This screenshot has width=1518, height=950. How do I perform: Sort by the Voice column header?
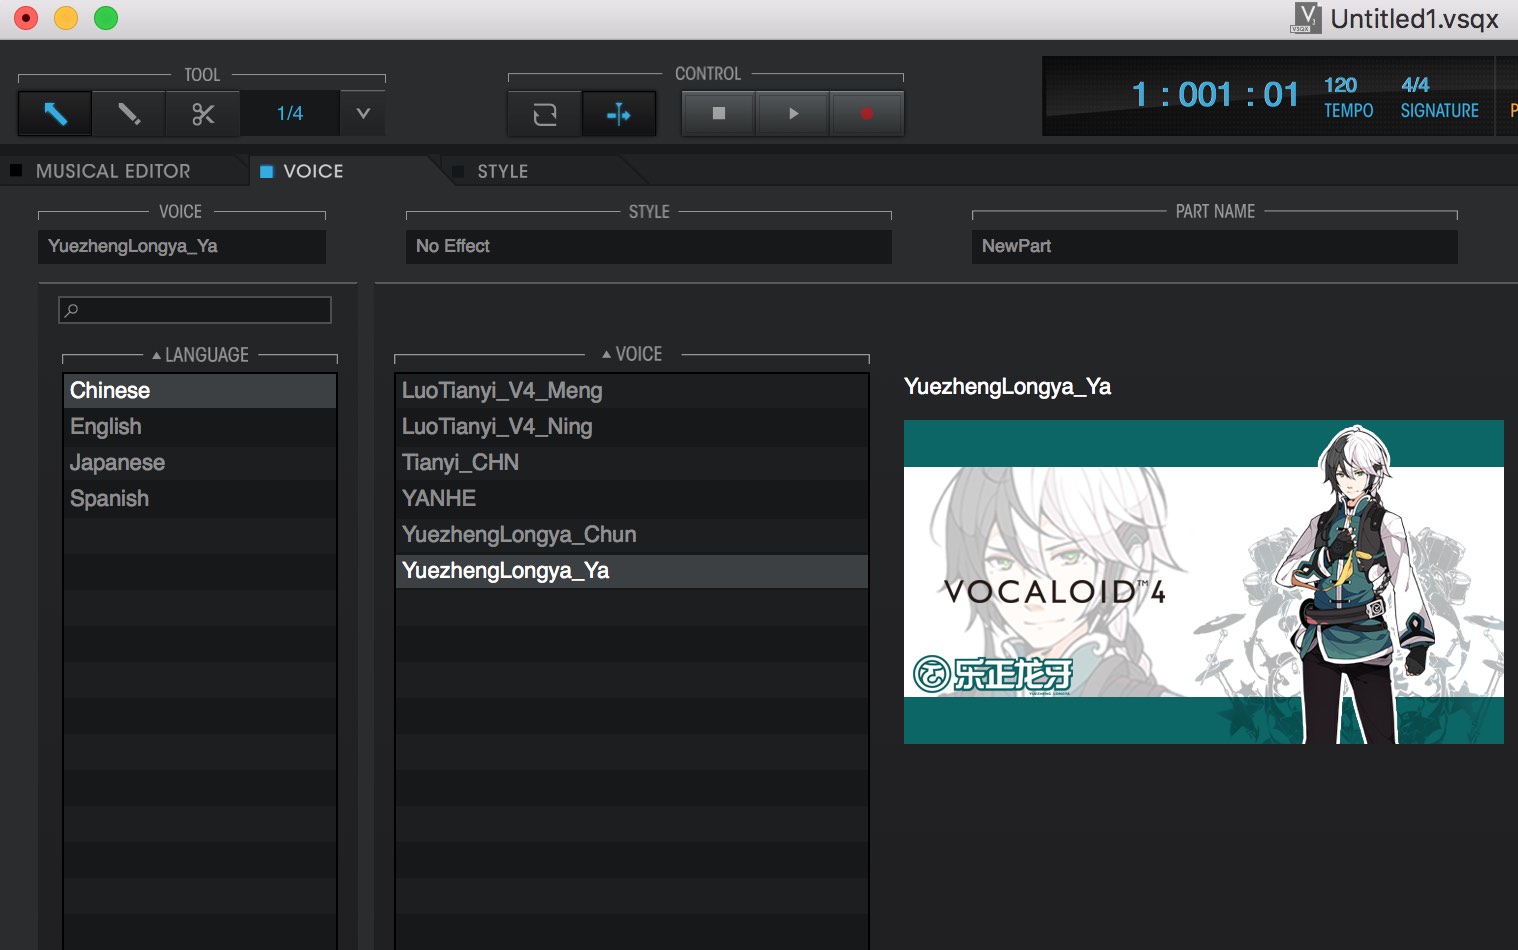632,354
